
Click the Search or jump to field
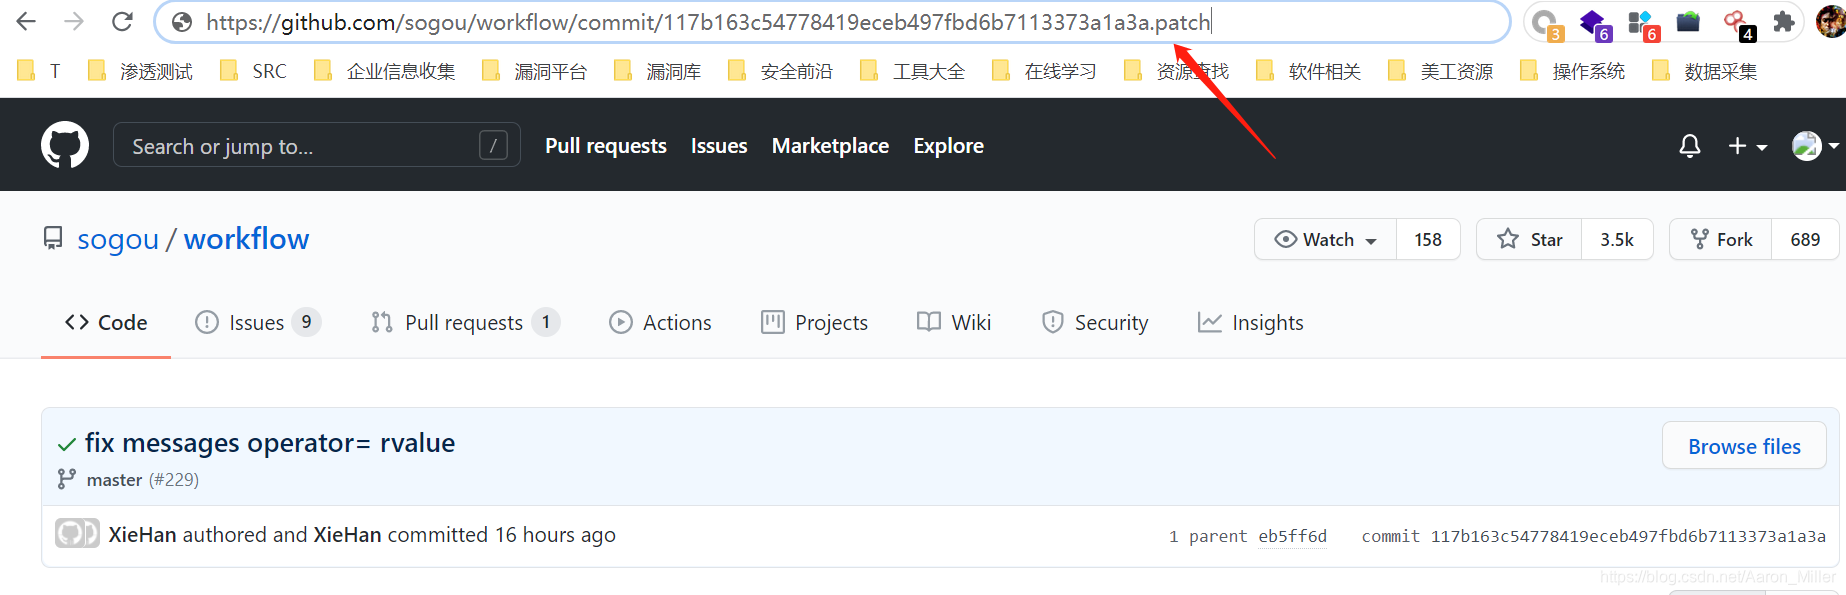coord(316,145)
